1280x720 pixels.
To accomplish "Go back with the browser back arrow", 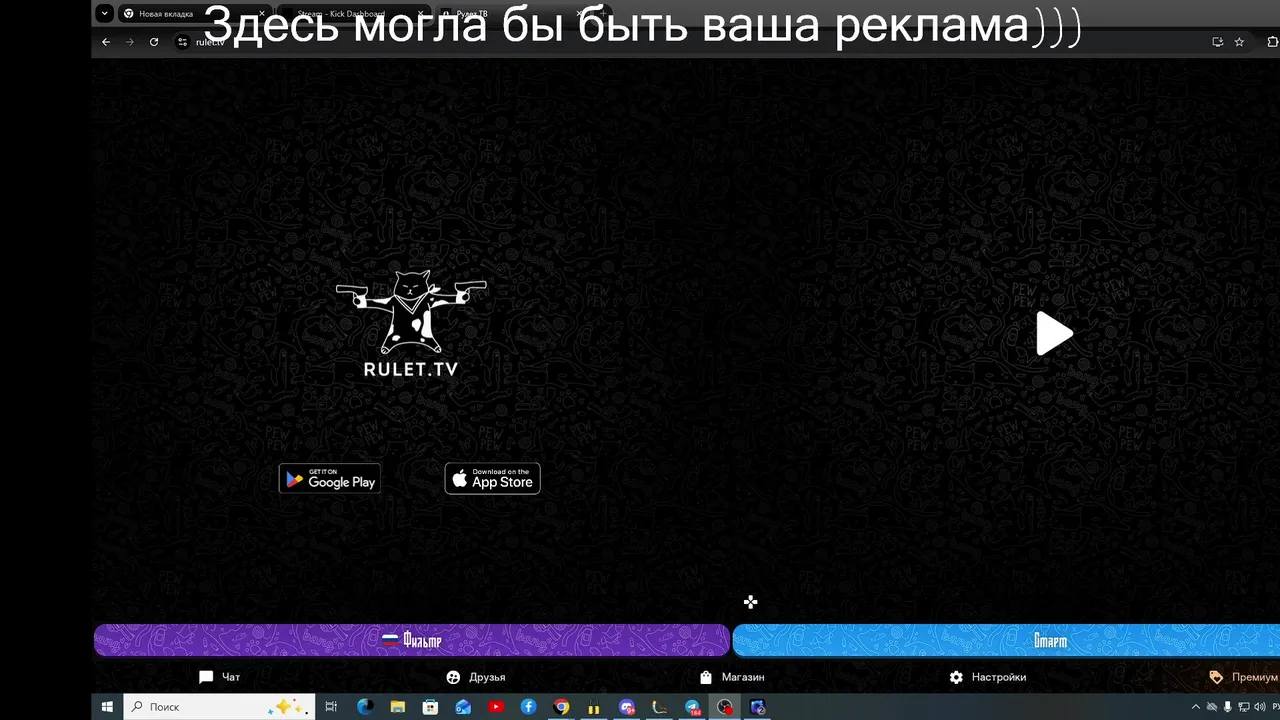I will pos(106,42).
